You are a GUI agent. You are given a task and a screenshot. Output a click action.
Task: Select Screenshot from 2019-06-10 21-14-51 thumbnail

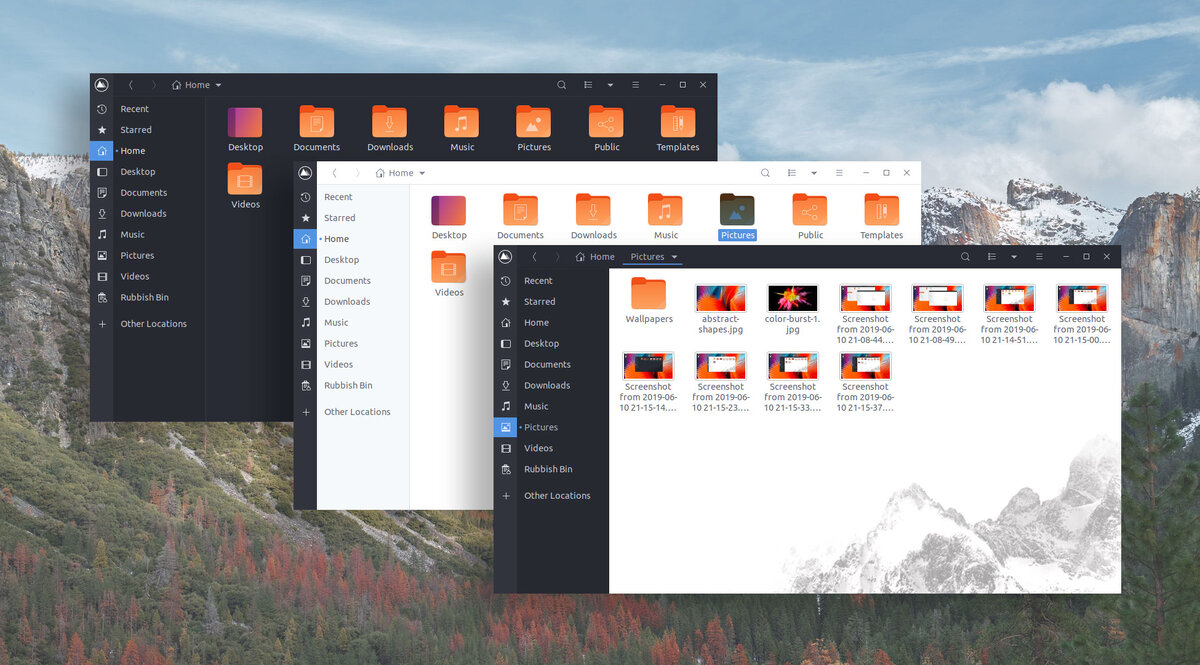click(1009, 298)
